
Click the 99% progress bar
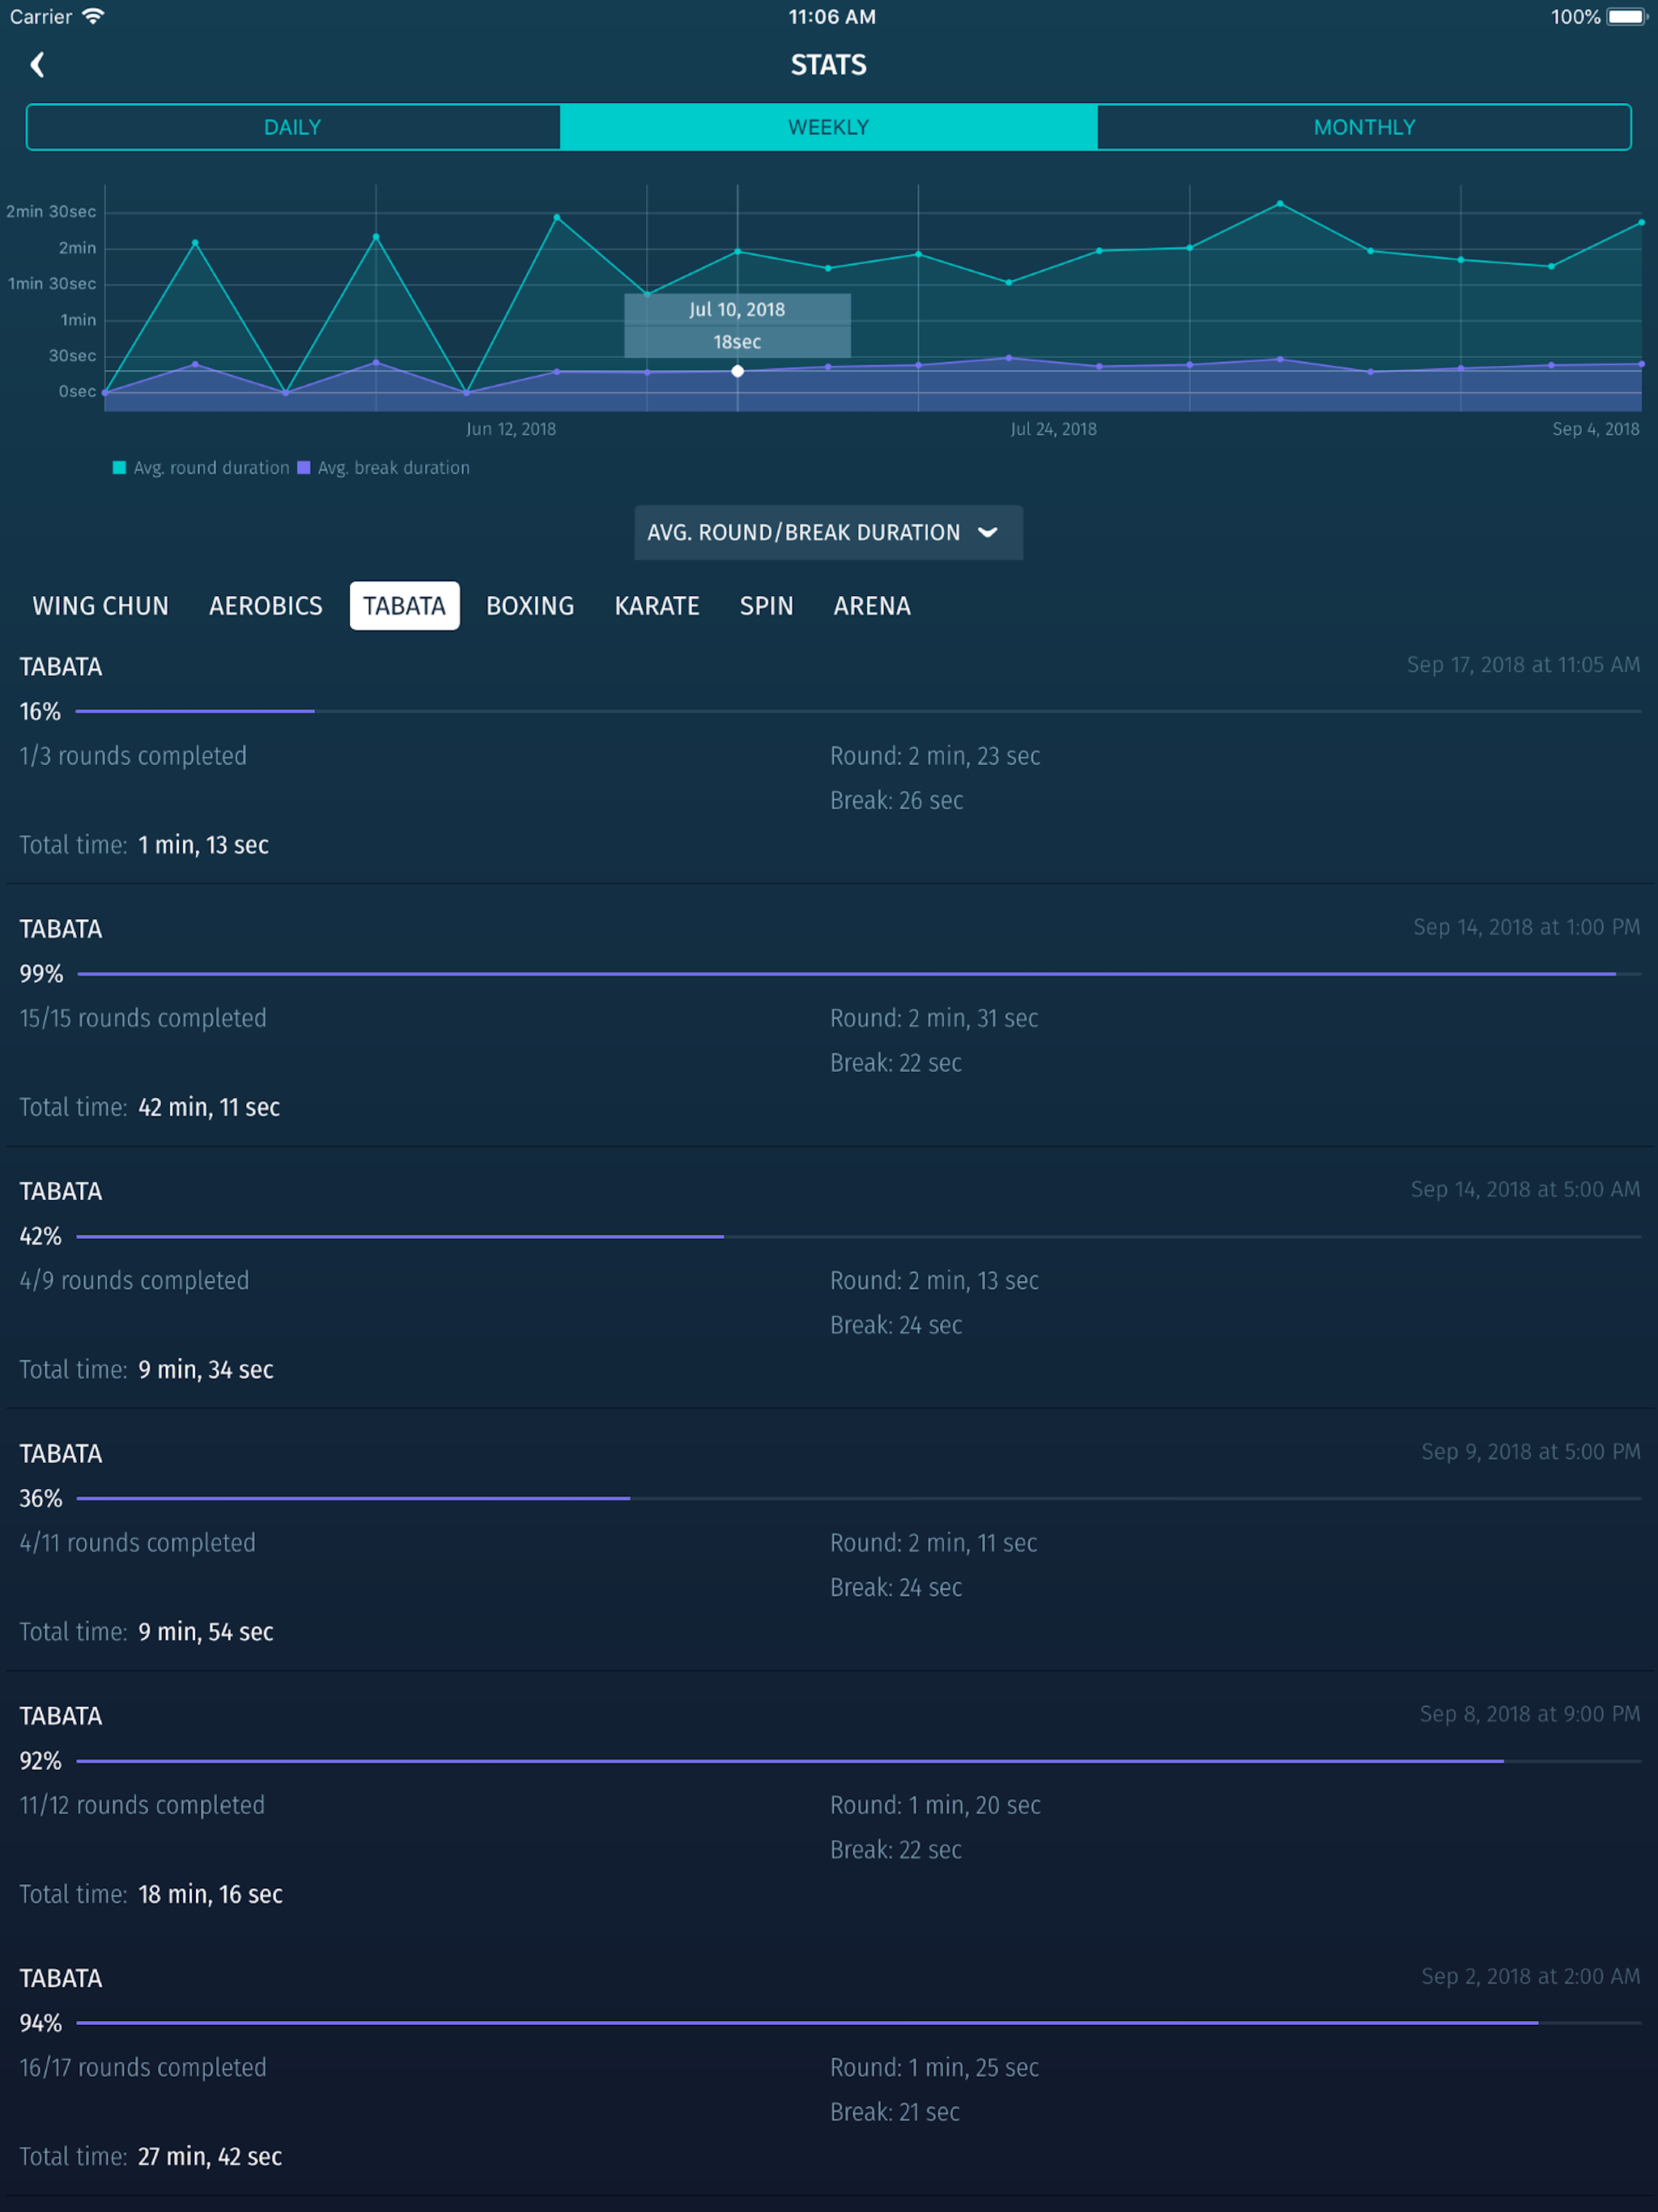pyautogui.click(x=858, y=974)
